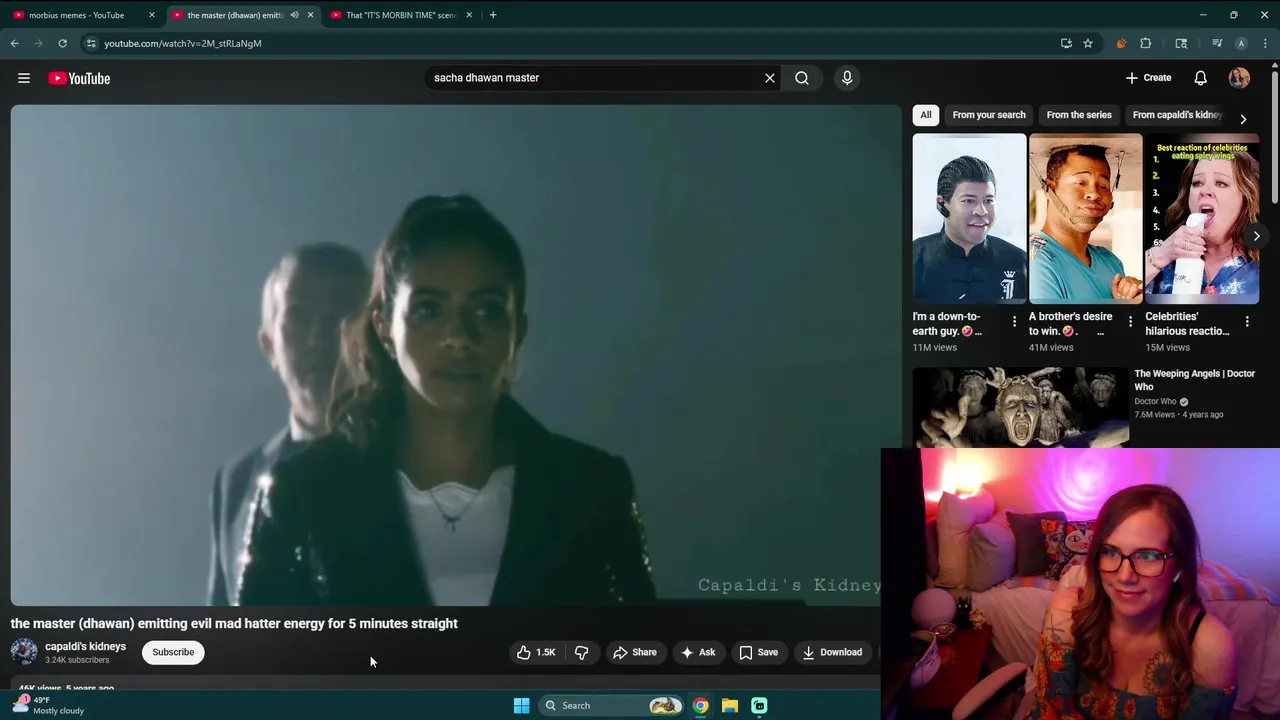The height and width of the screenshot is (720, 1280).
Task: Open 'Celebrities' hilarious reaction' short thumbnail
Action: tap(1202, 218)
